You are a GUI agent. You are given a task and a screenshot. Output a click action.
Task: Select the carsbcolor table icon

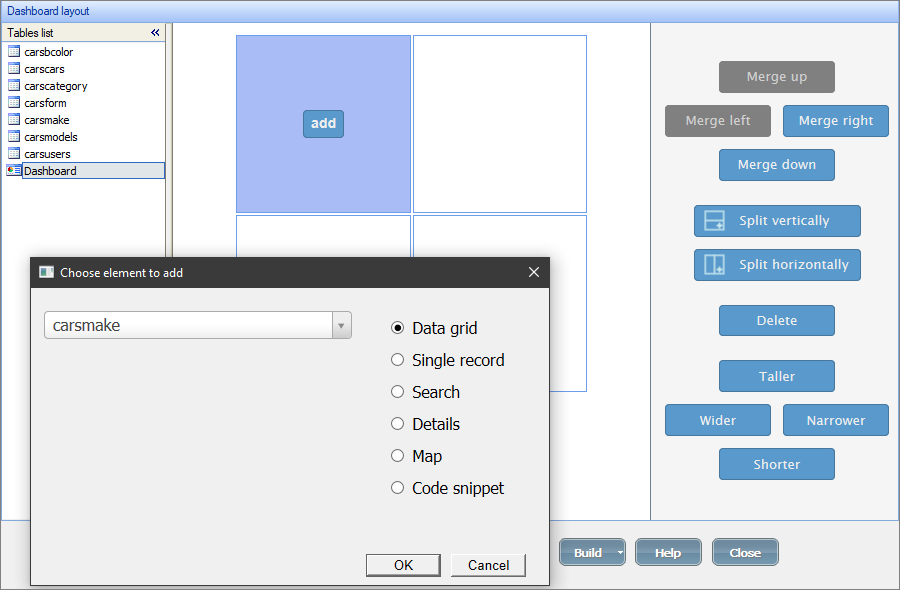tap(13, 51)
